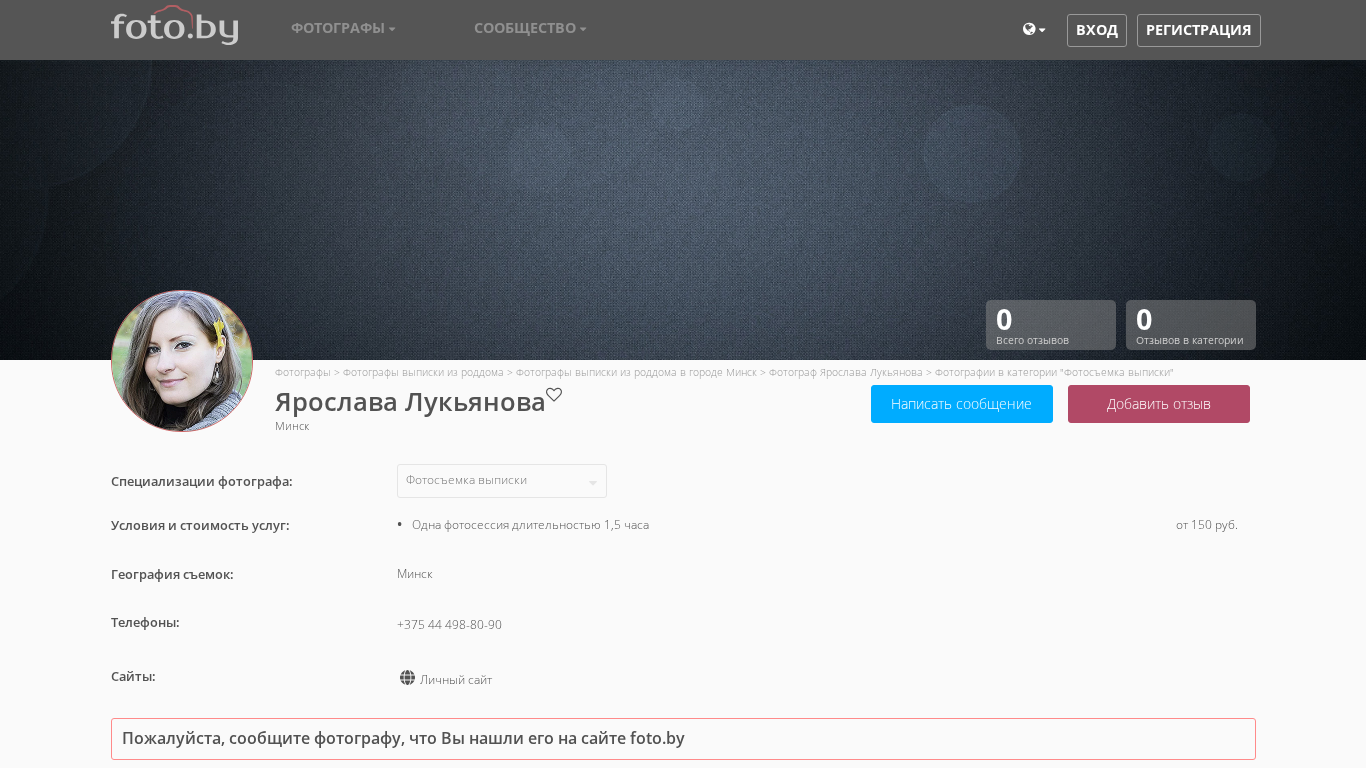The height and width of the screenshot is (768, 1366).
Task: Click phone number +375 44 498-80-90
Action: (x=449, y=625)
